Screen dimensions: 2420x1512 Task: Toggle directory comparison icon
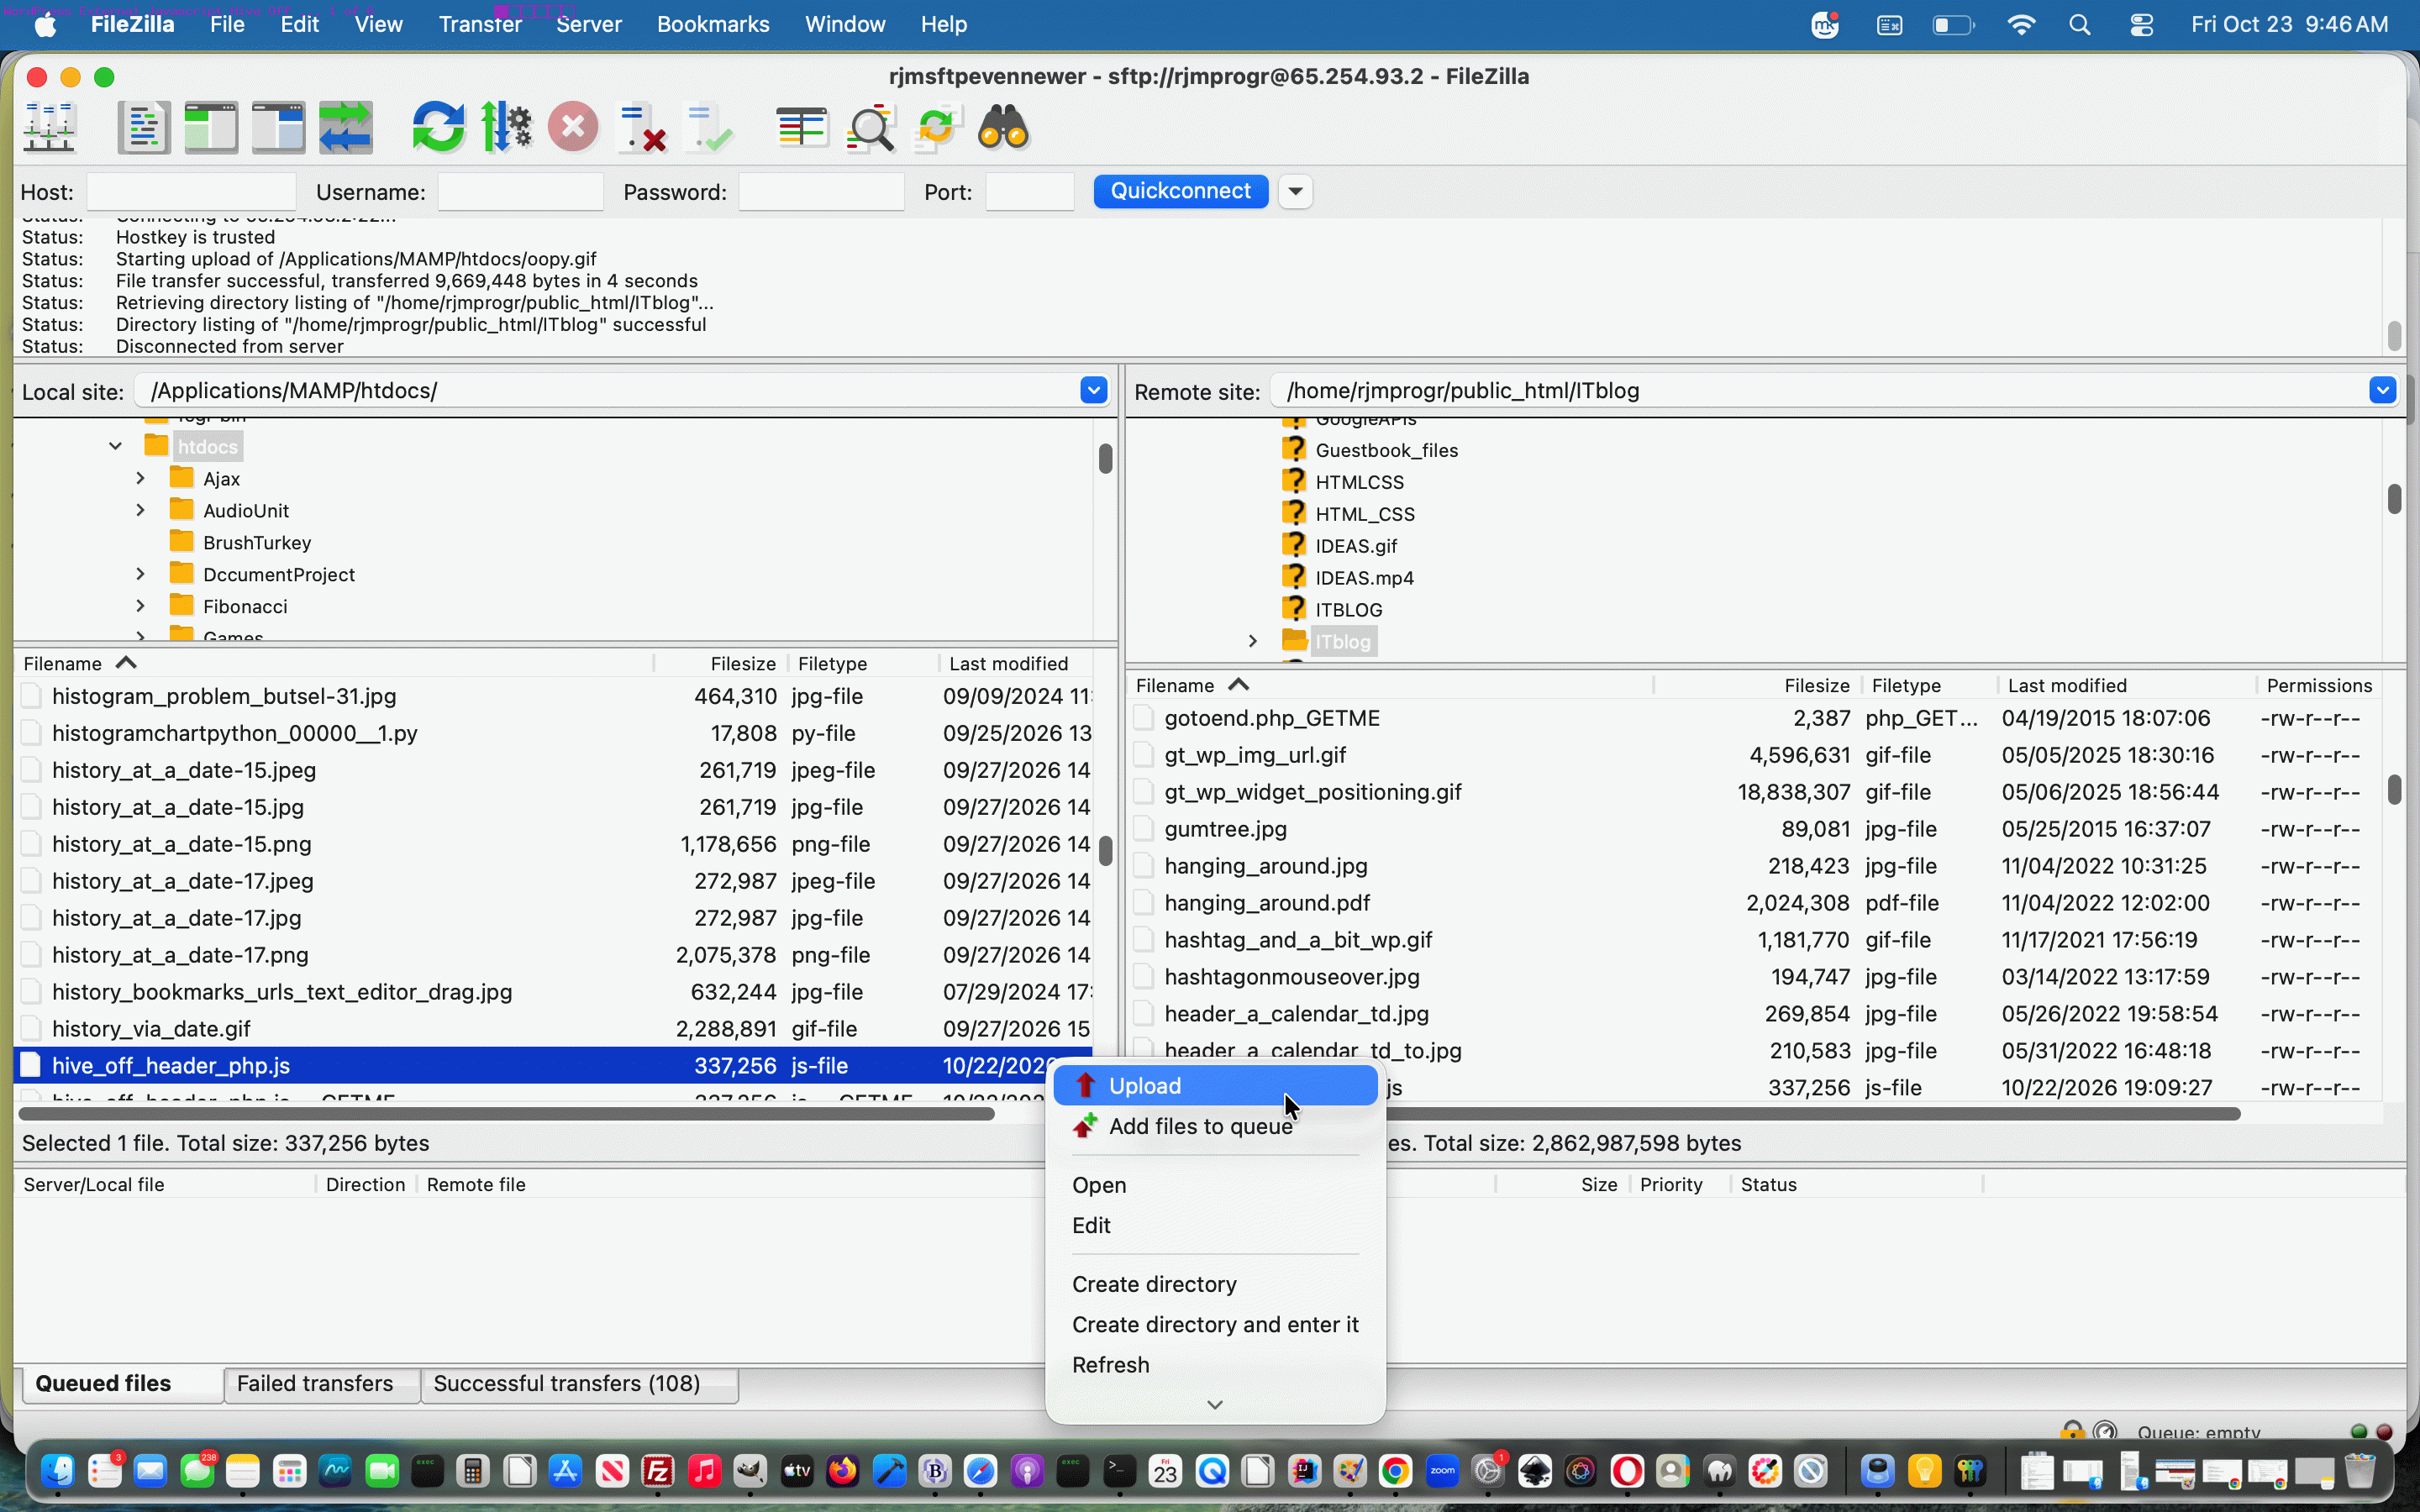pyautogui.click(x=869, y=128)
